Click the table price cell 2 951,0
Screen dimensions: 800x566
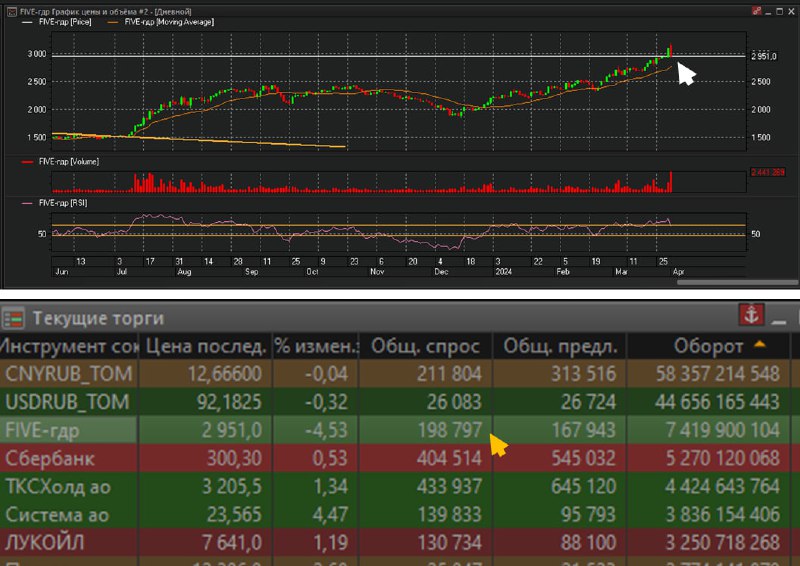click(x=206, y=430)
